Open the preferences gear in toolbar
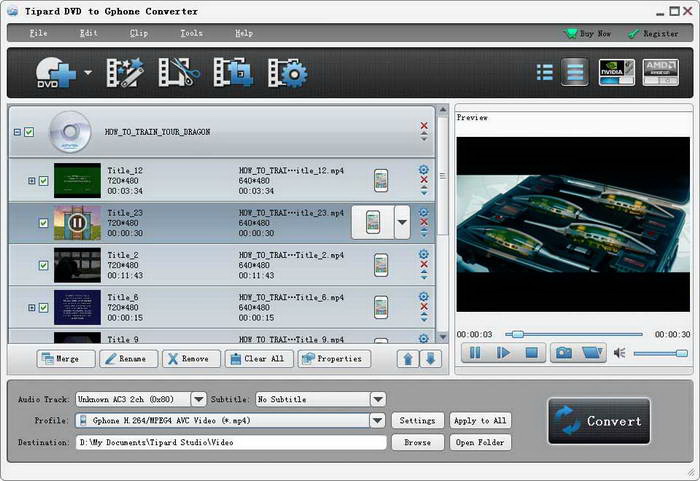This screenshot has height=481, width=700. click(288, 73)
